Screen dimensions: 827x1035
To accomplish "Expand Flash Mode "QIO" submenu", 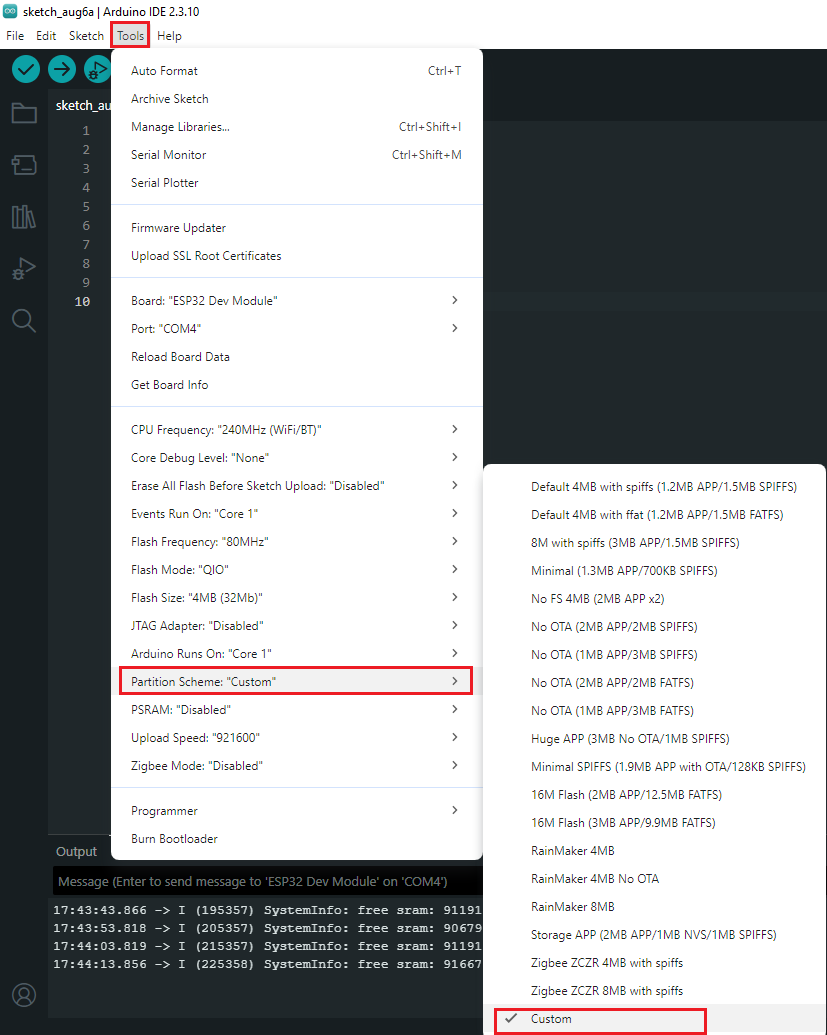I will coord(297,570).
